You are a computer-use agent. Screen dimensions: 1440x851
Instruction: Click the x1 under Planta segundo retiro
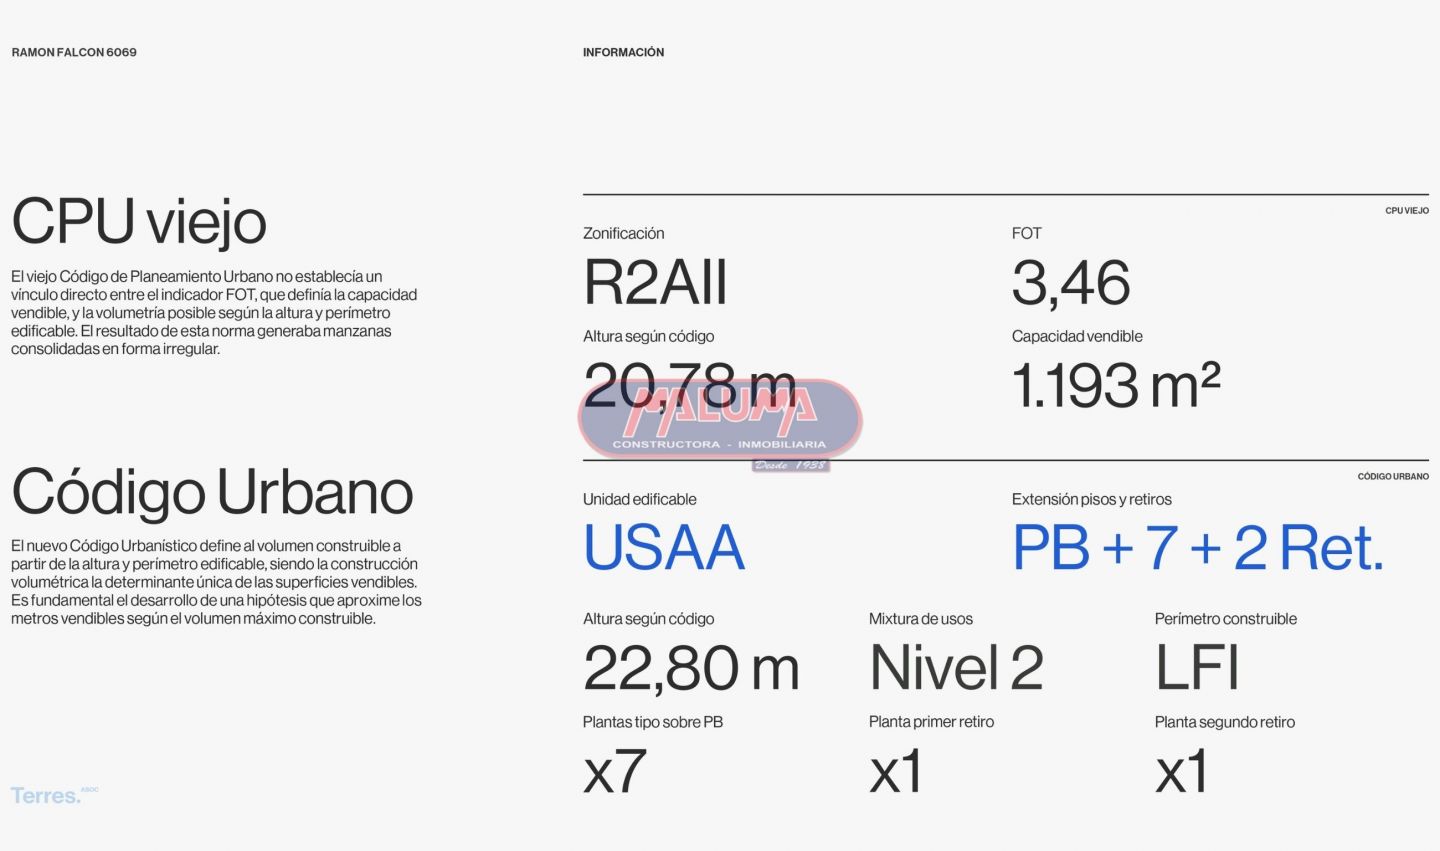click(x=1182, y=772)
